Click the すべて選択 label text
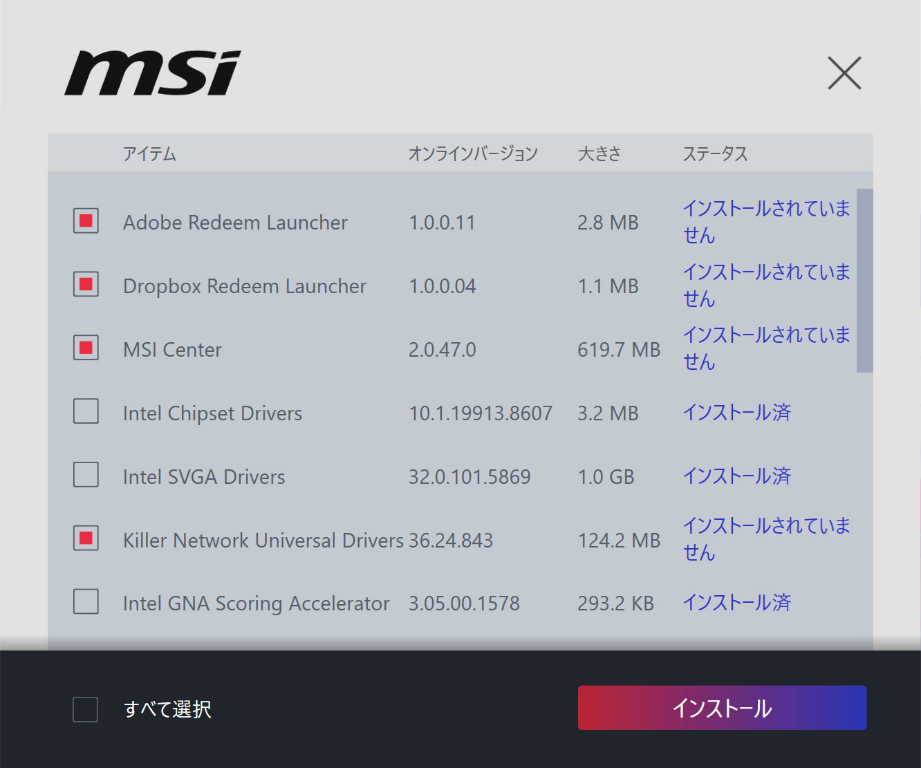This screenshot has height=768, width=921. coord(167,709)
